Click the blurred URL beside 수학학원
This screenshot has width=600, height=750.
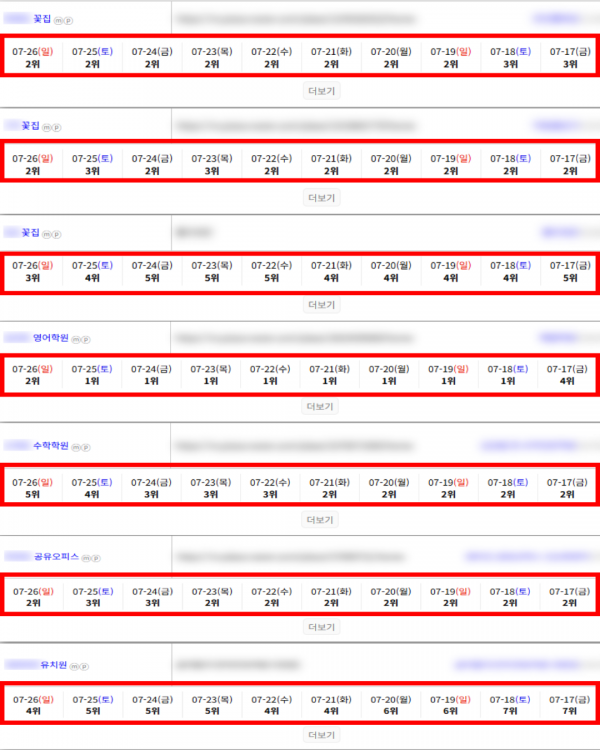[294, 446]
